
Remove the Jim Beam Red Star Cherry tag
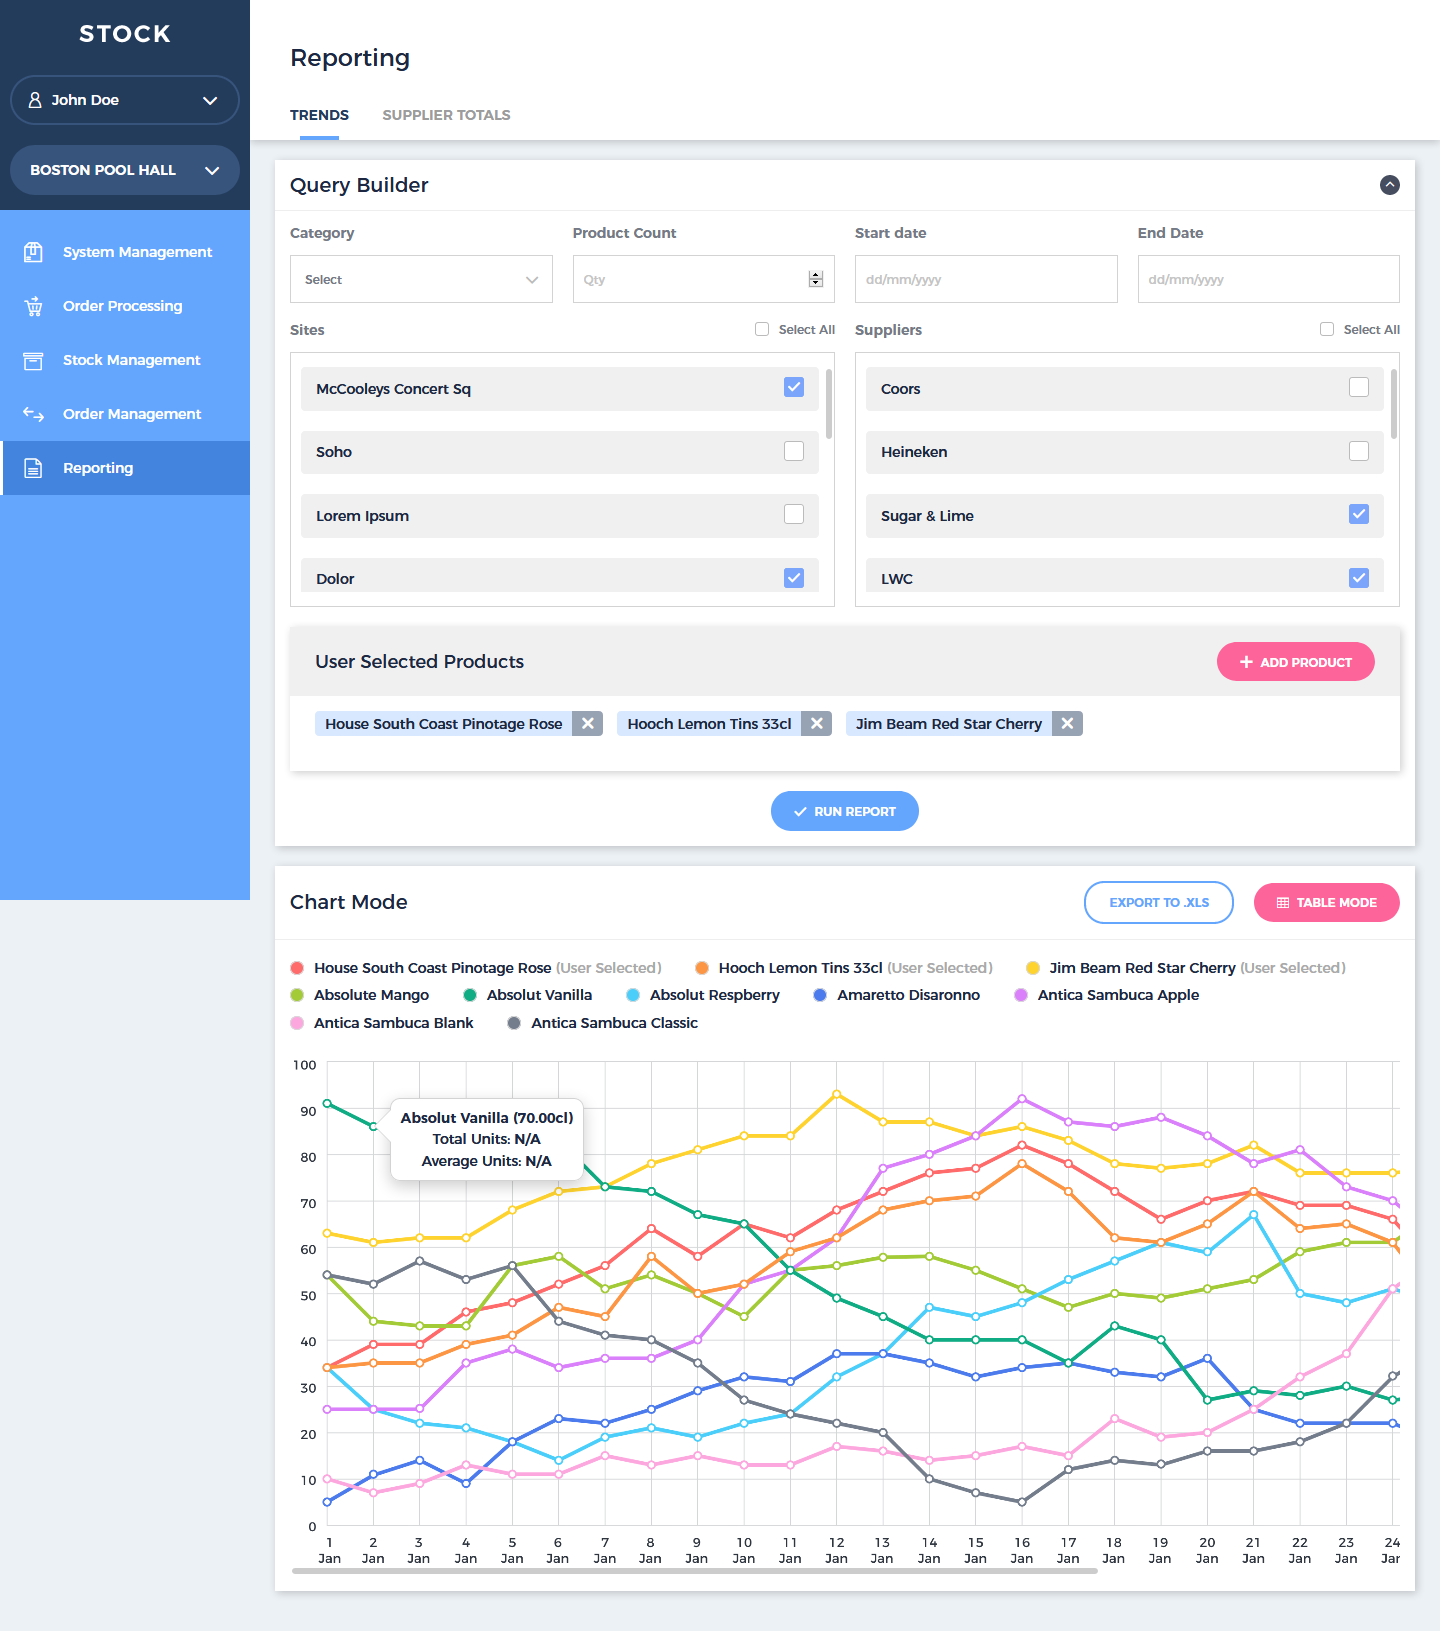[x=1067, y=724]
